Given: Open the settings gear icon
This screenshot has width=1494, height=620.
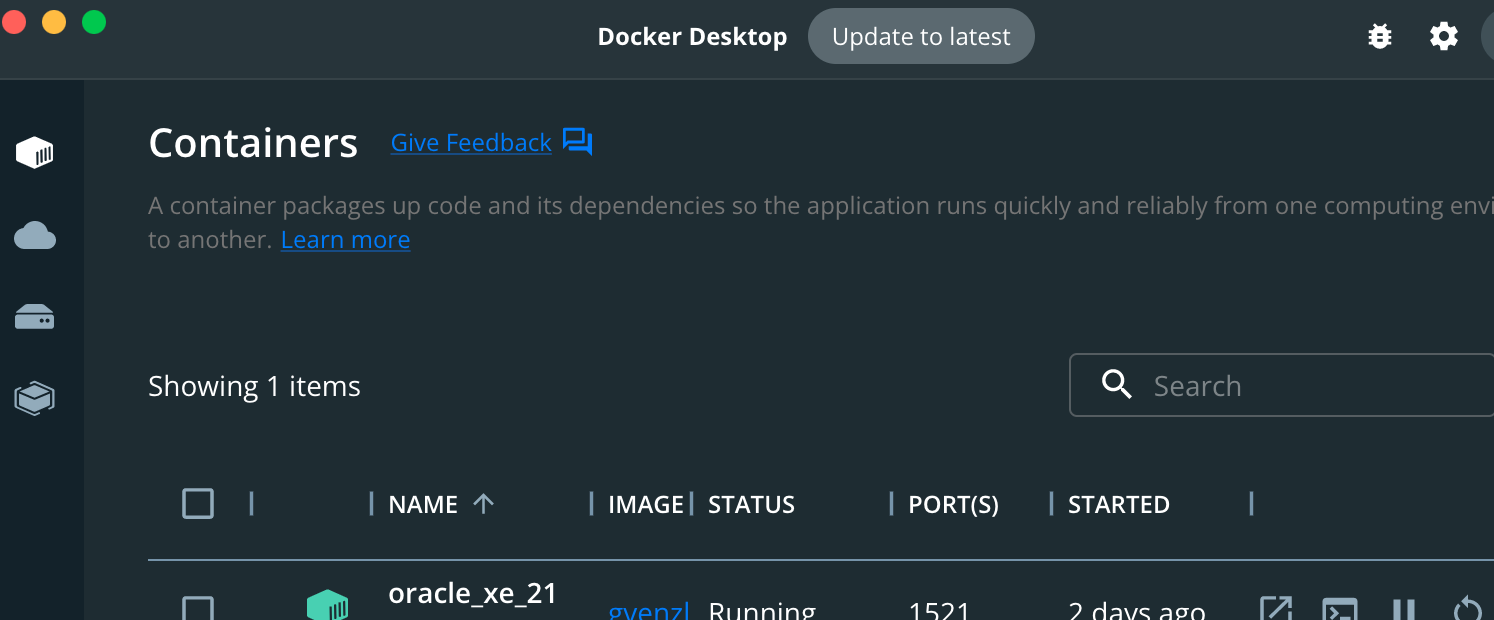Looking at the screenshot, I should (1444, 37).
